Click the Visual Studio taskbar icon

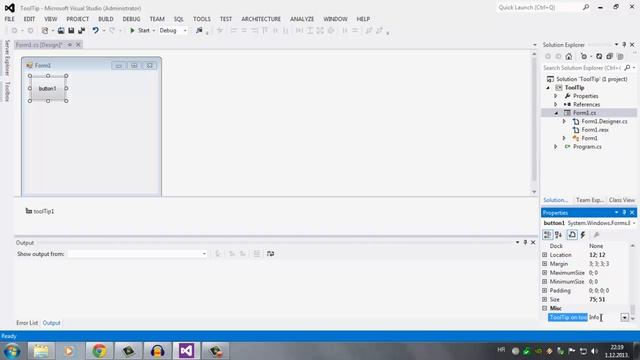pyautogui.click(x=187, y=351)
